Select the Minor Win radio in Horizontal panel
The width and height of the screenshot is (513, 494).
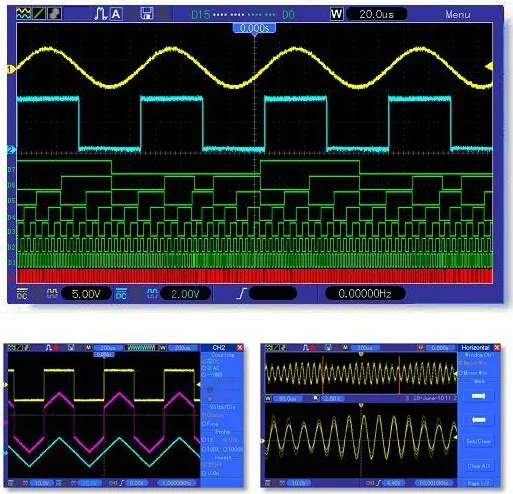pyautogui.click(x=473, y=373)
